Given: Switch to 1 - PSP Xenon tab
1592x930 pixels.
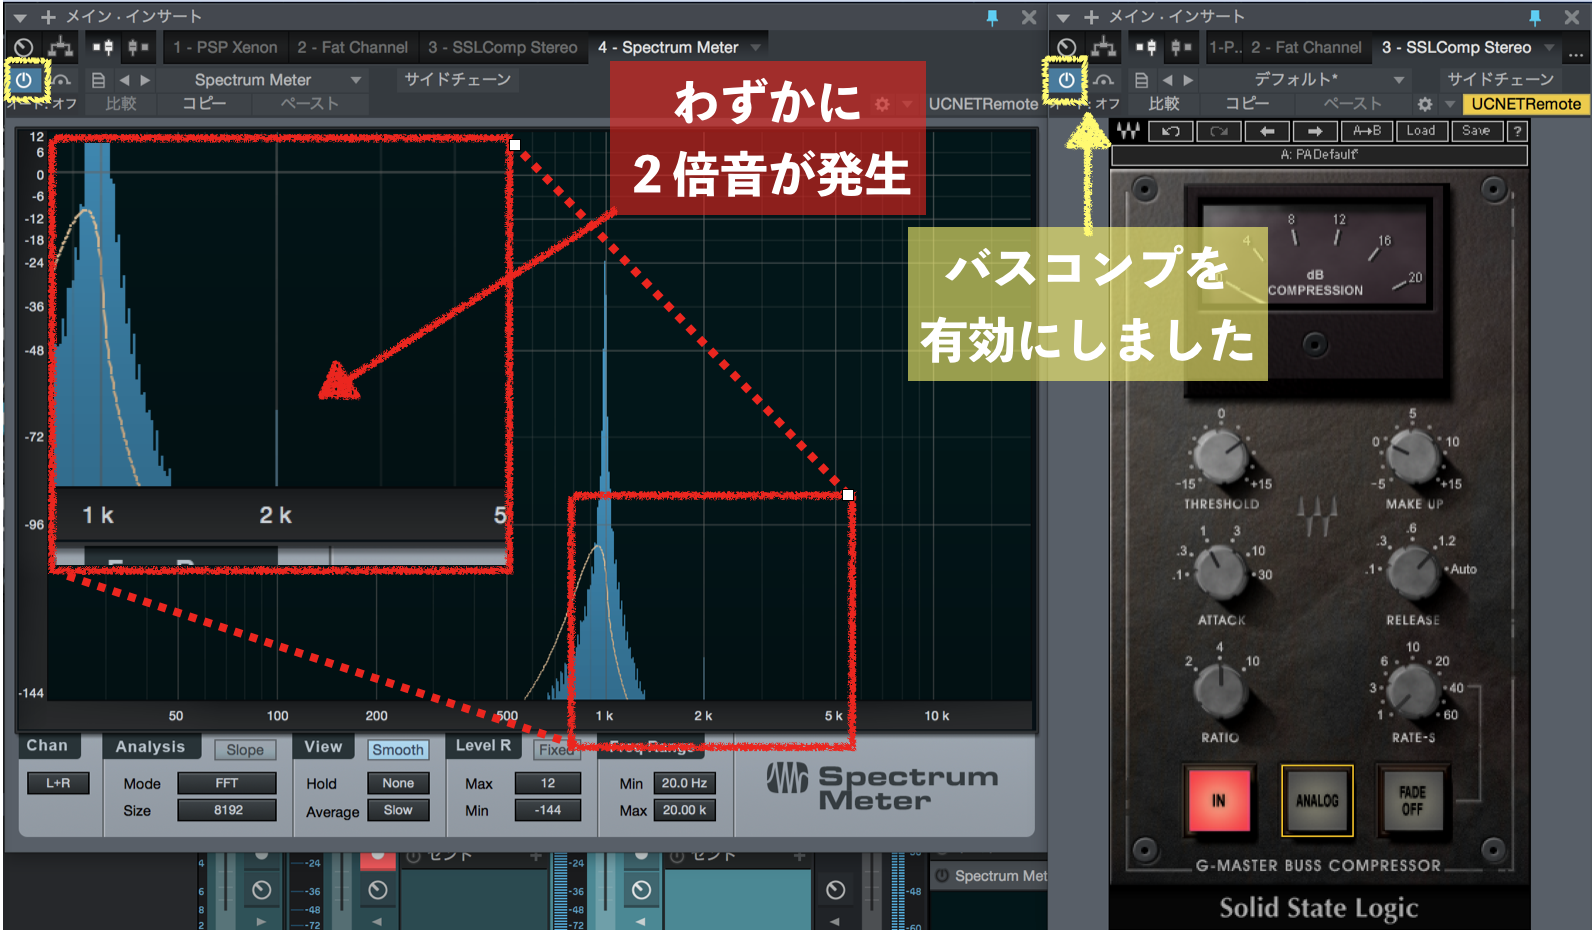Looking at the screenshot, I should [225, 47].
